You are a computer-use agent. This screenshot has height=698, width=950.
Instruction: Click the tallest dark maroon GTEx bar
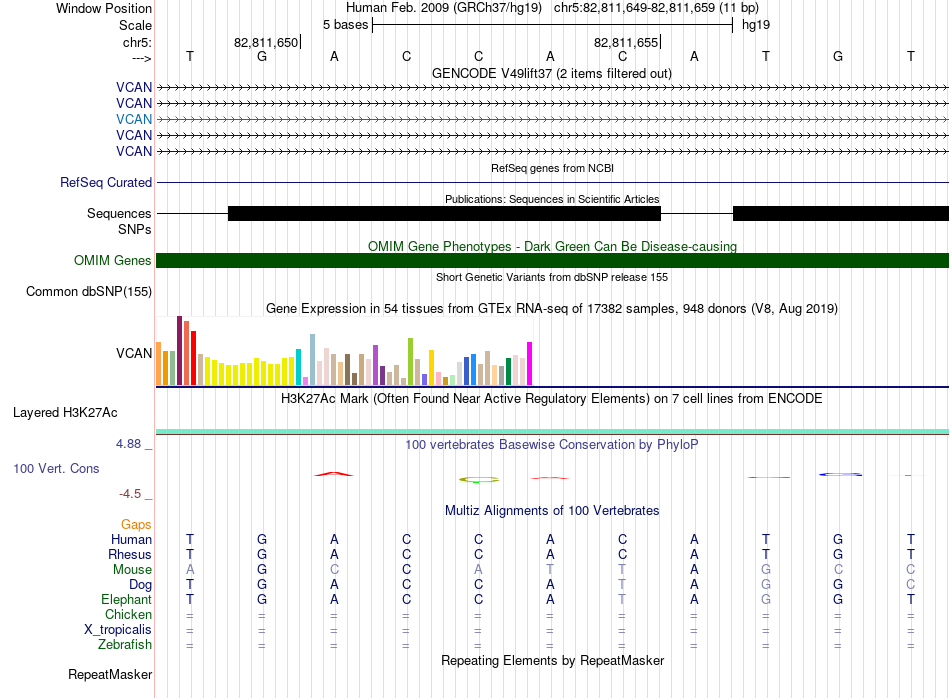[179, 350]
